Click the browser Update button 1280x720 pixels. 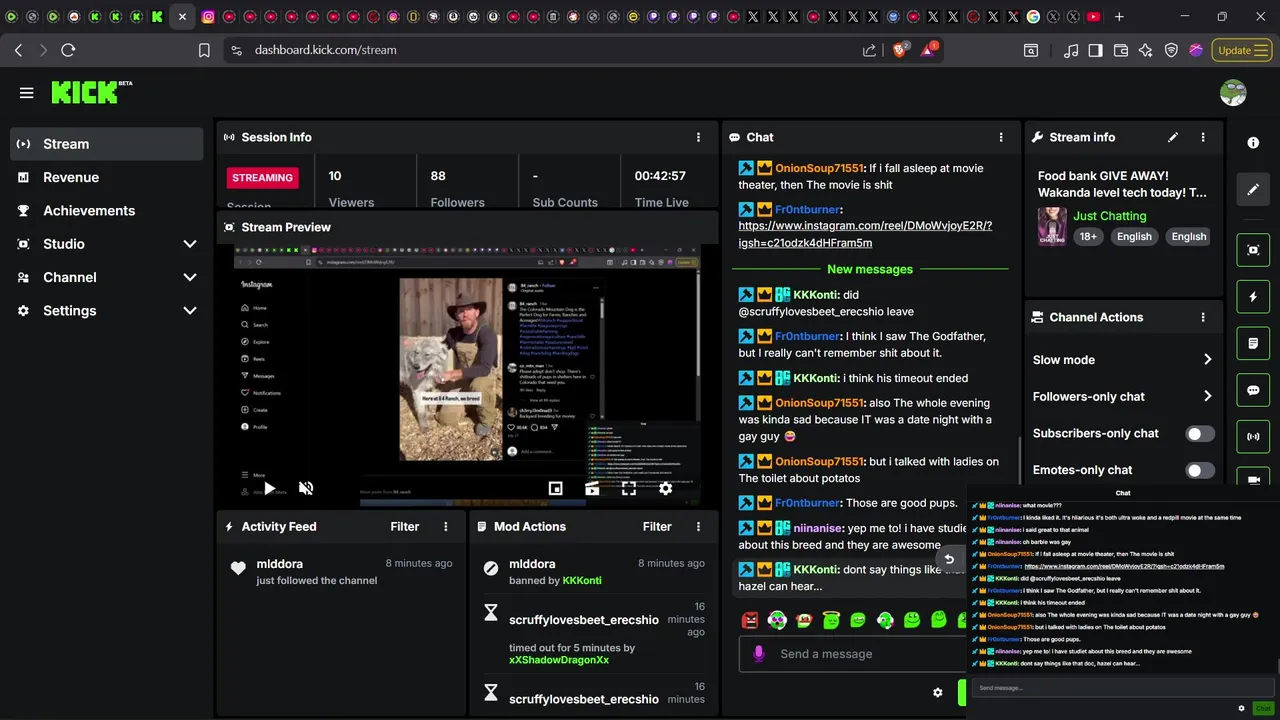pyautogui.click(x=1243, y=50)
